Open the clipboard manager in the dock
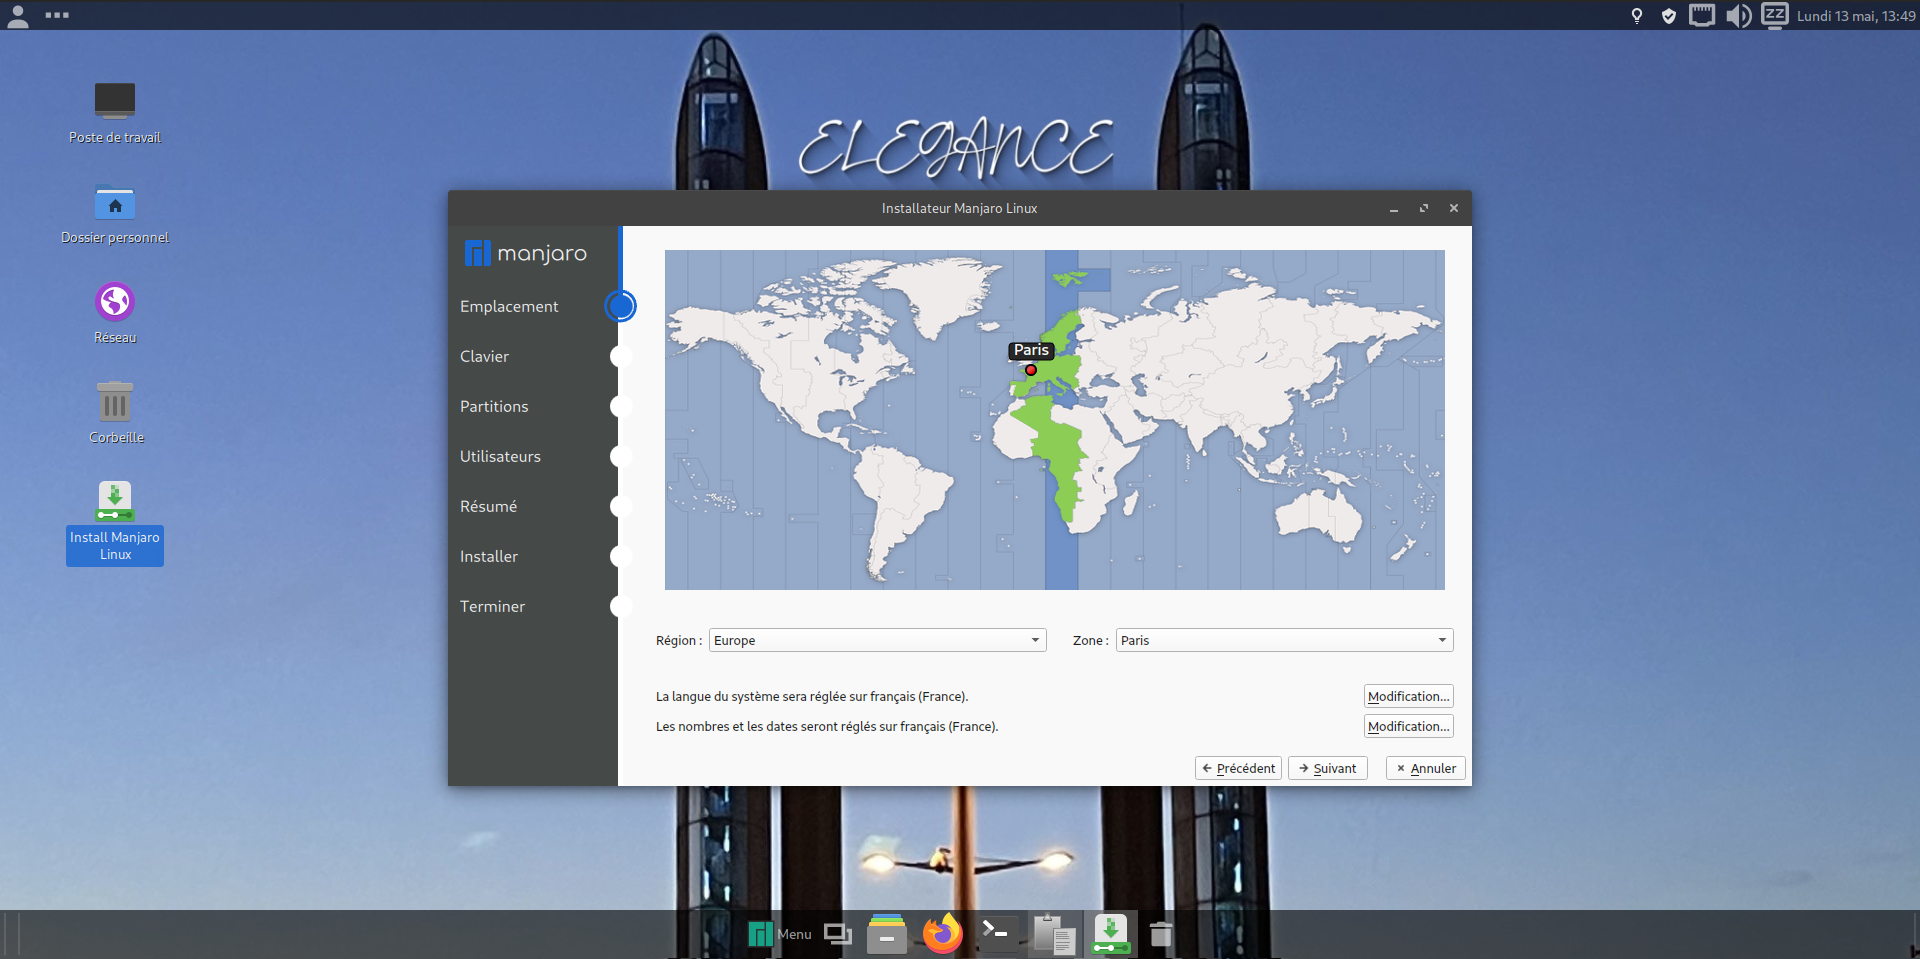1920x959 pixels. [x=1054, y=934]
